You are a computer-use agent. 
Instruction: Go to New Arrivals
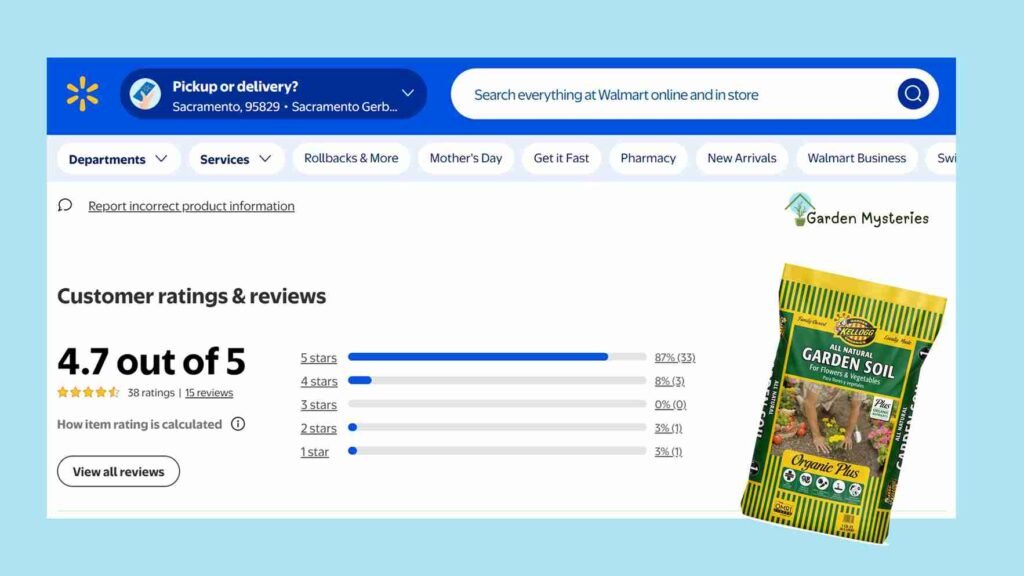(742, 158)
